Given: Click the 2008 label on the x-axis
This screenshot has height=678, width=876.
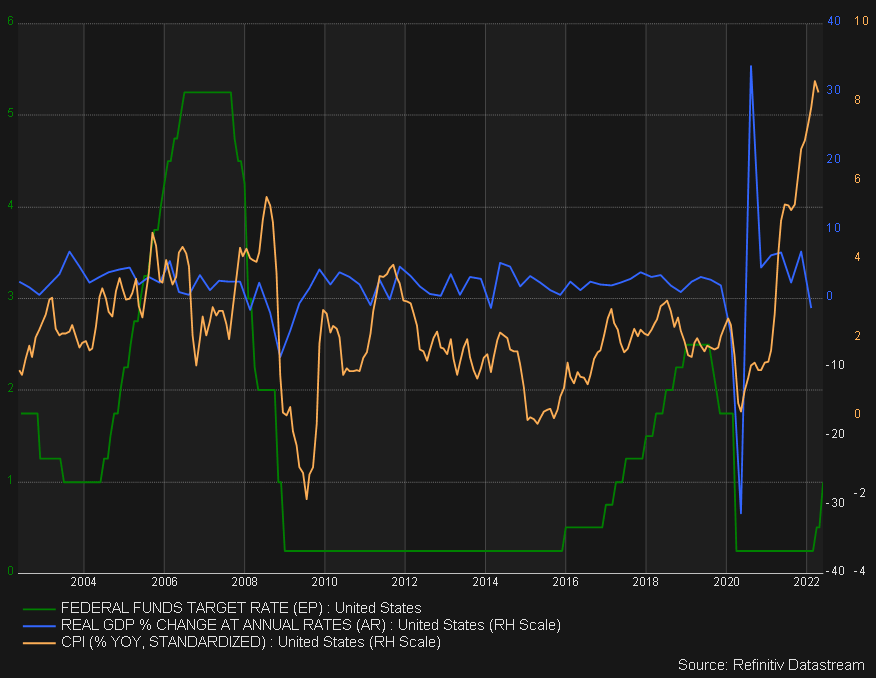Looking at the screenshot, I should pos(244,581).
